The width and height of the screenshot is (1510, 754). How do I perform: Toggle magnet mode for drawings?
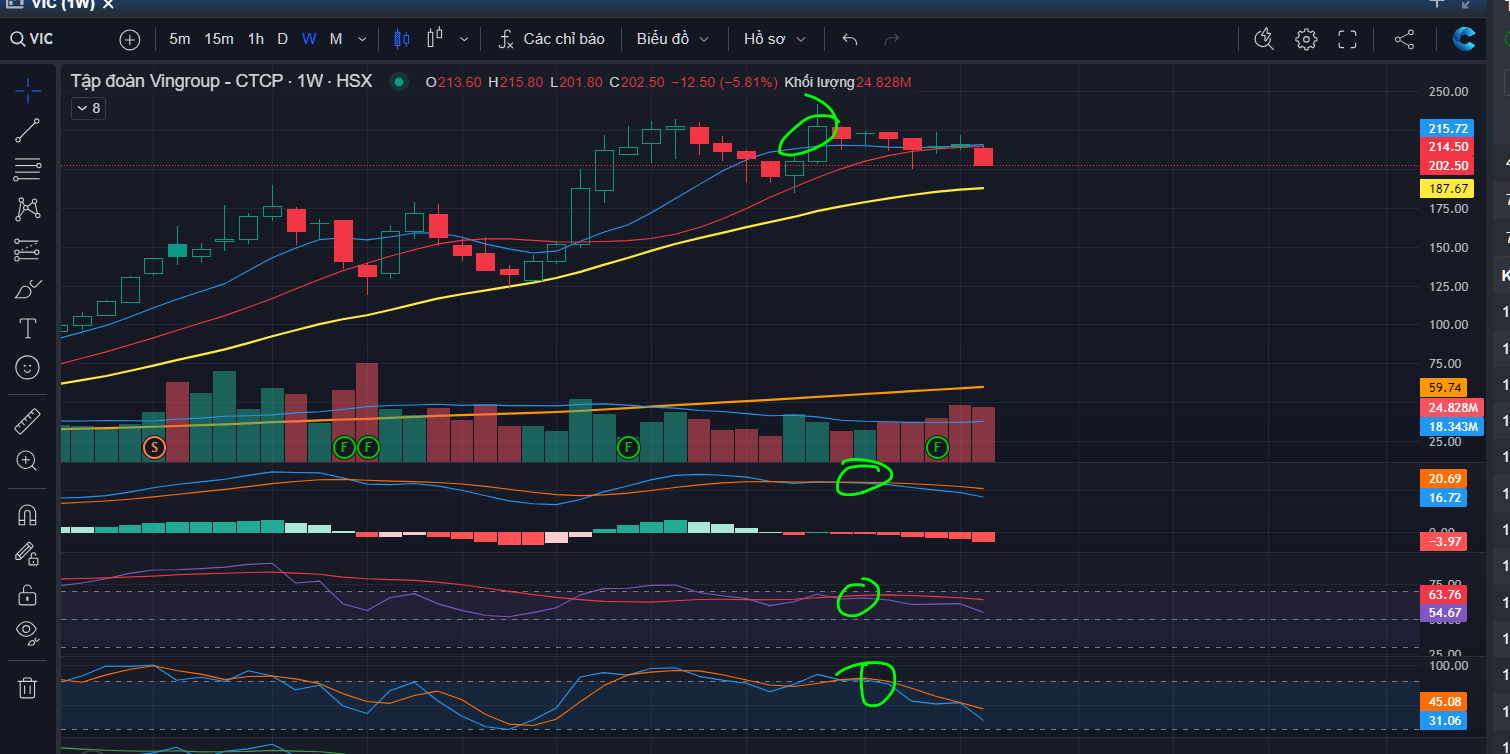tap(28, 516)
